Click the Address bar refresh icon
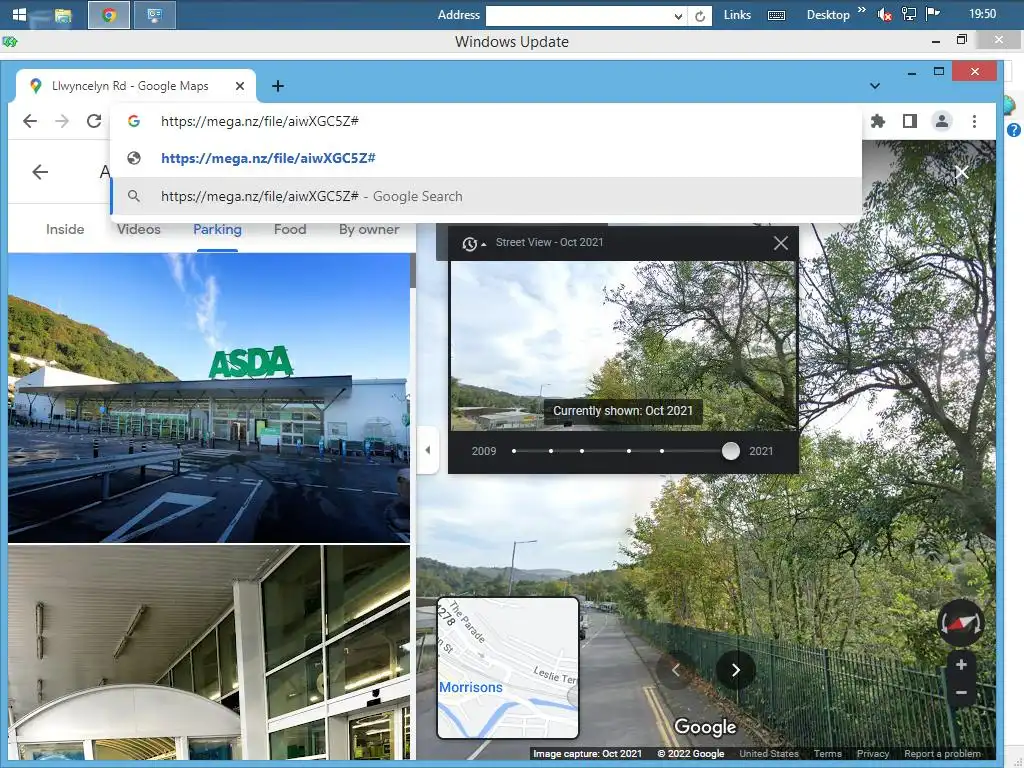Viewport: 1024px width, 768px height. point(699,16)
